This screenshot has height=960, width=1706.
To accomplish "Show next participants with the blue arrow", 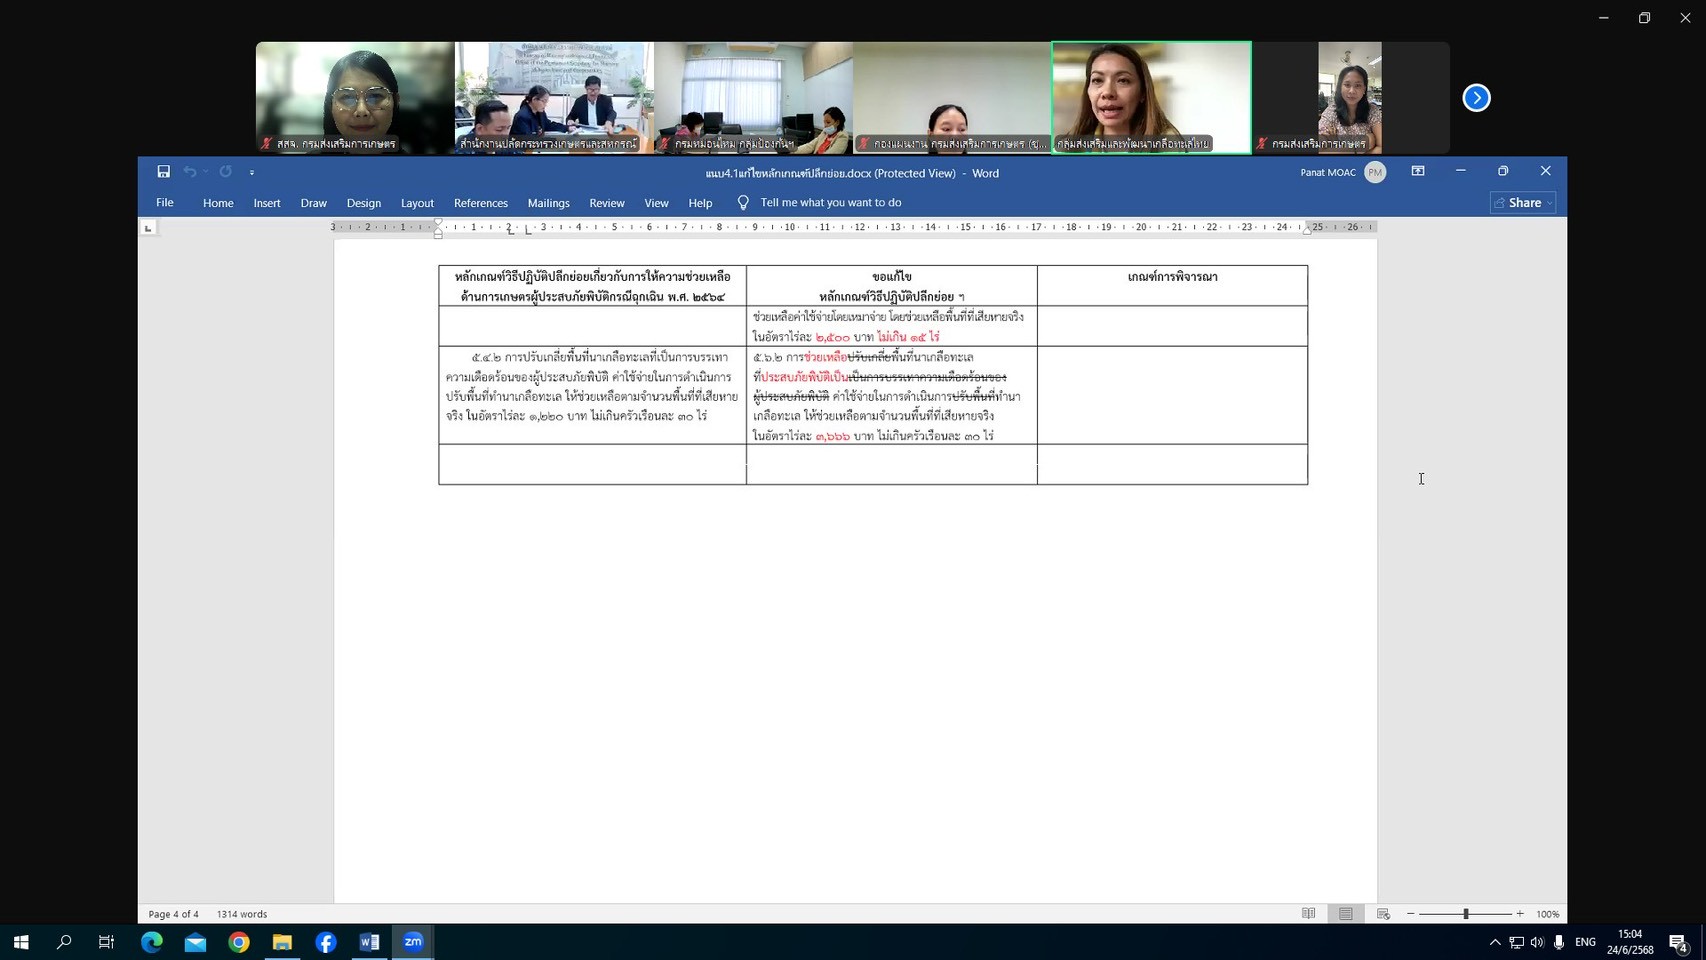I will click(x=1476, y=98).
